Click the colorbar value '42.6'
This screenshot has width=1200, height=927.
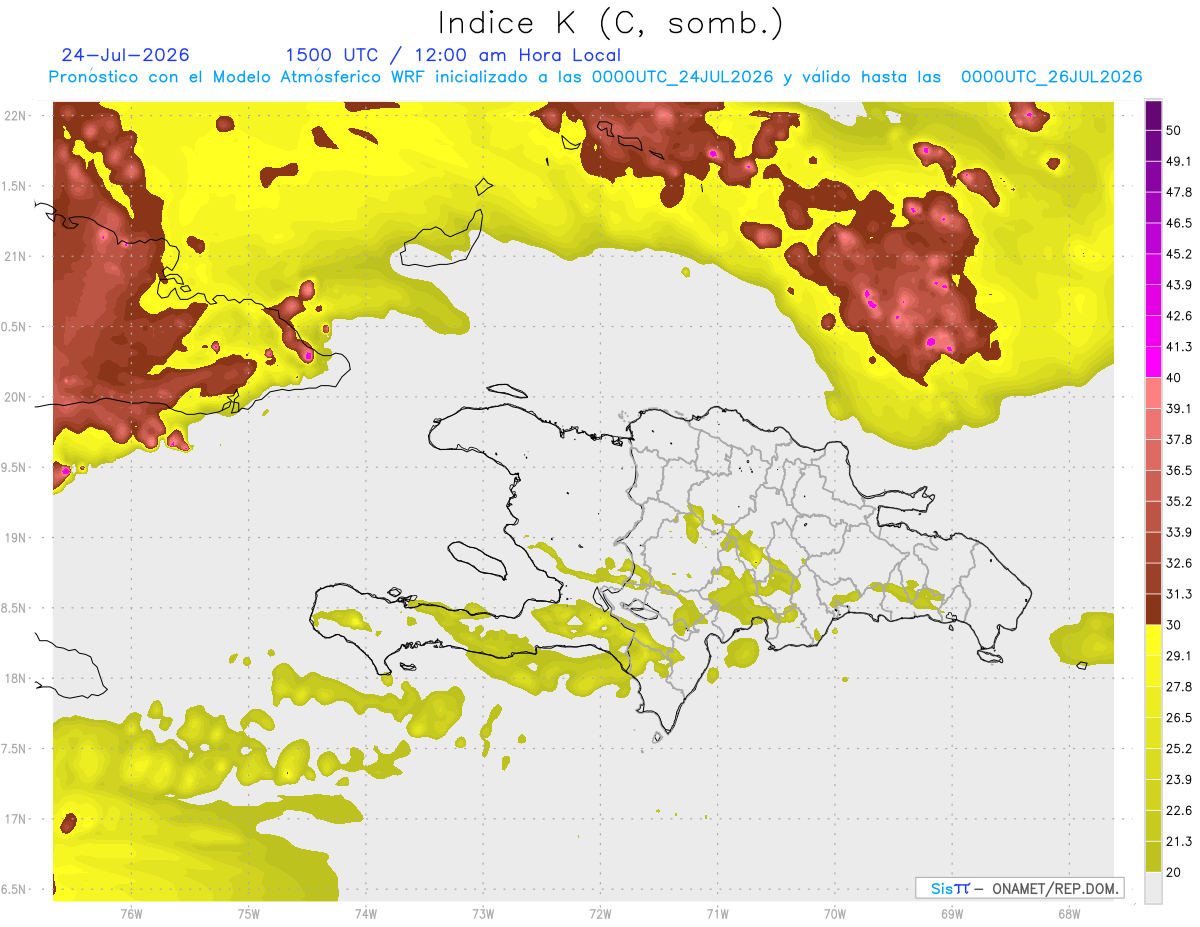pos(1179,316)
